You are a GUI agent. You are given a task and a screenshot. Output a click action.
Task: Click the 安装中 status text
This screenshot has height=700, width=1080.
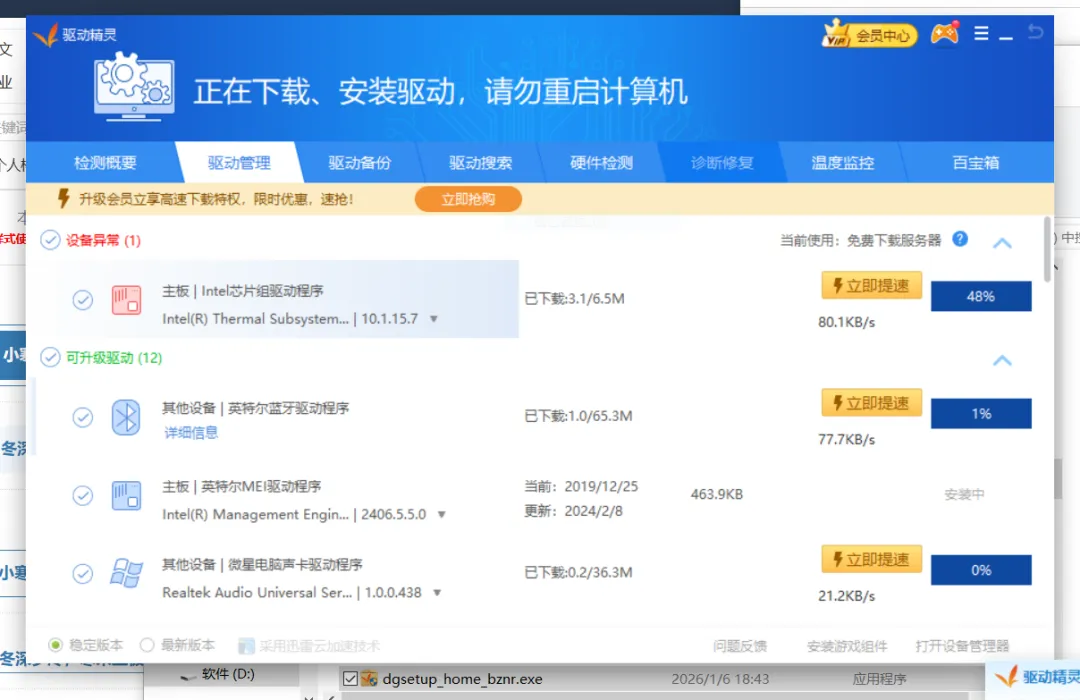point(964,494)
